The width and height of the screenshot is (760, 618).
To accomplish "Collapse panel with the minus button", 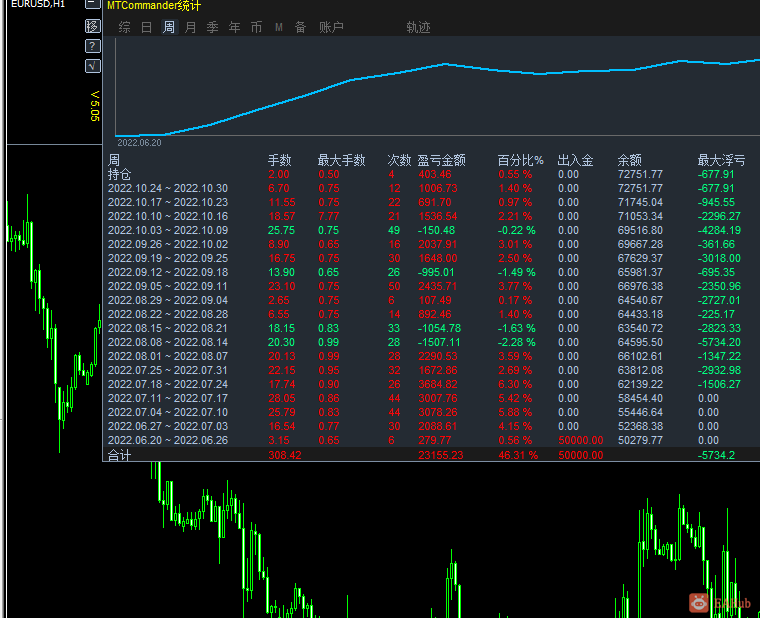I will [93, 4].
